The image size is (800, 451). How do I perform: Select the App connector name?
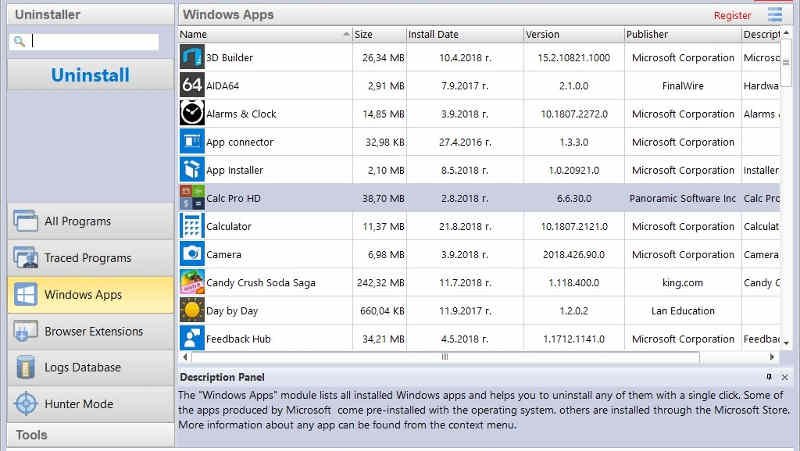[x=240, y=142]
